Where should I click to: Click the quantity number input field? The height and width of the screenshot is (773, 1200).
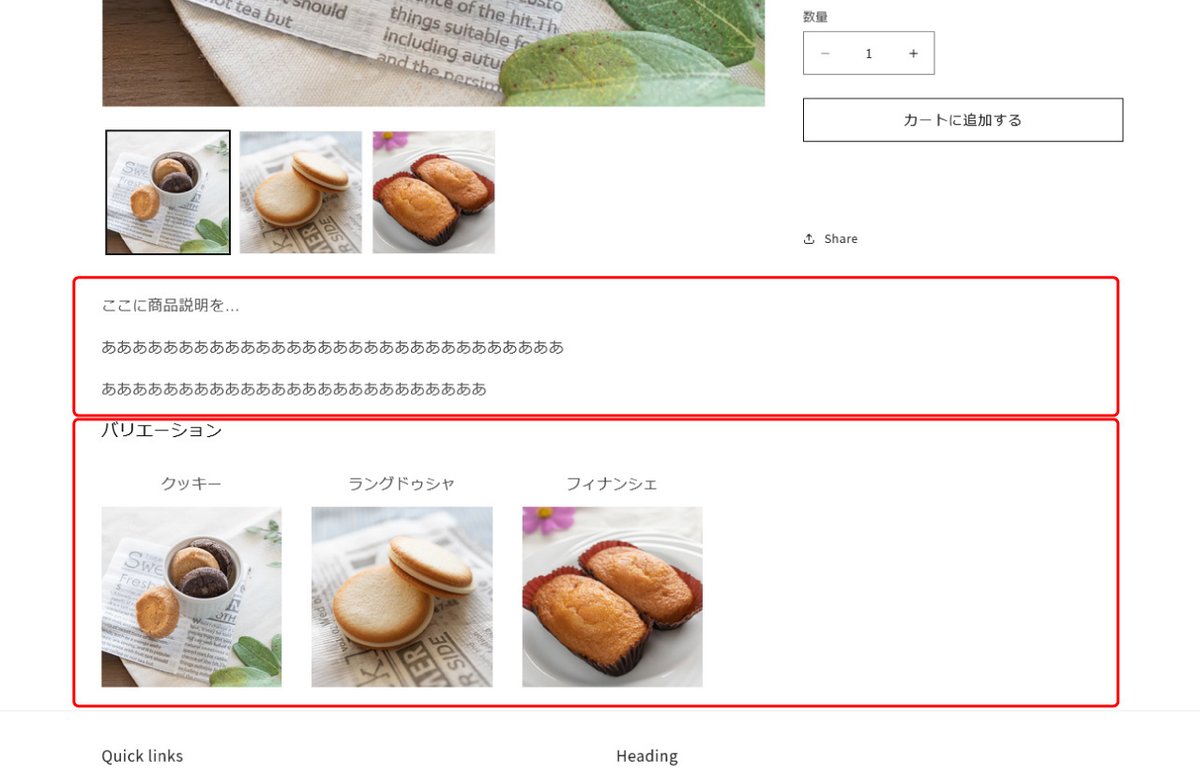coord(869,54)
